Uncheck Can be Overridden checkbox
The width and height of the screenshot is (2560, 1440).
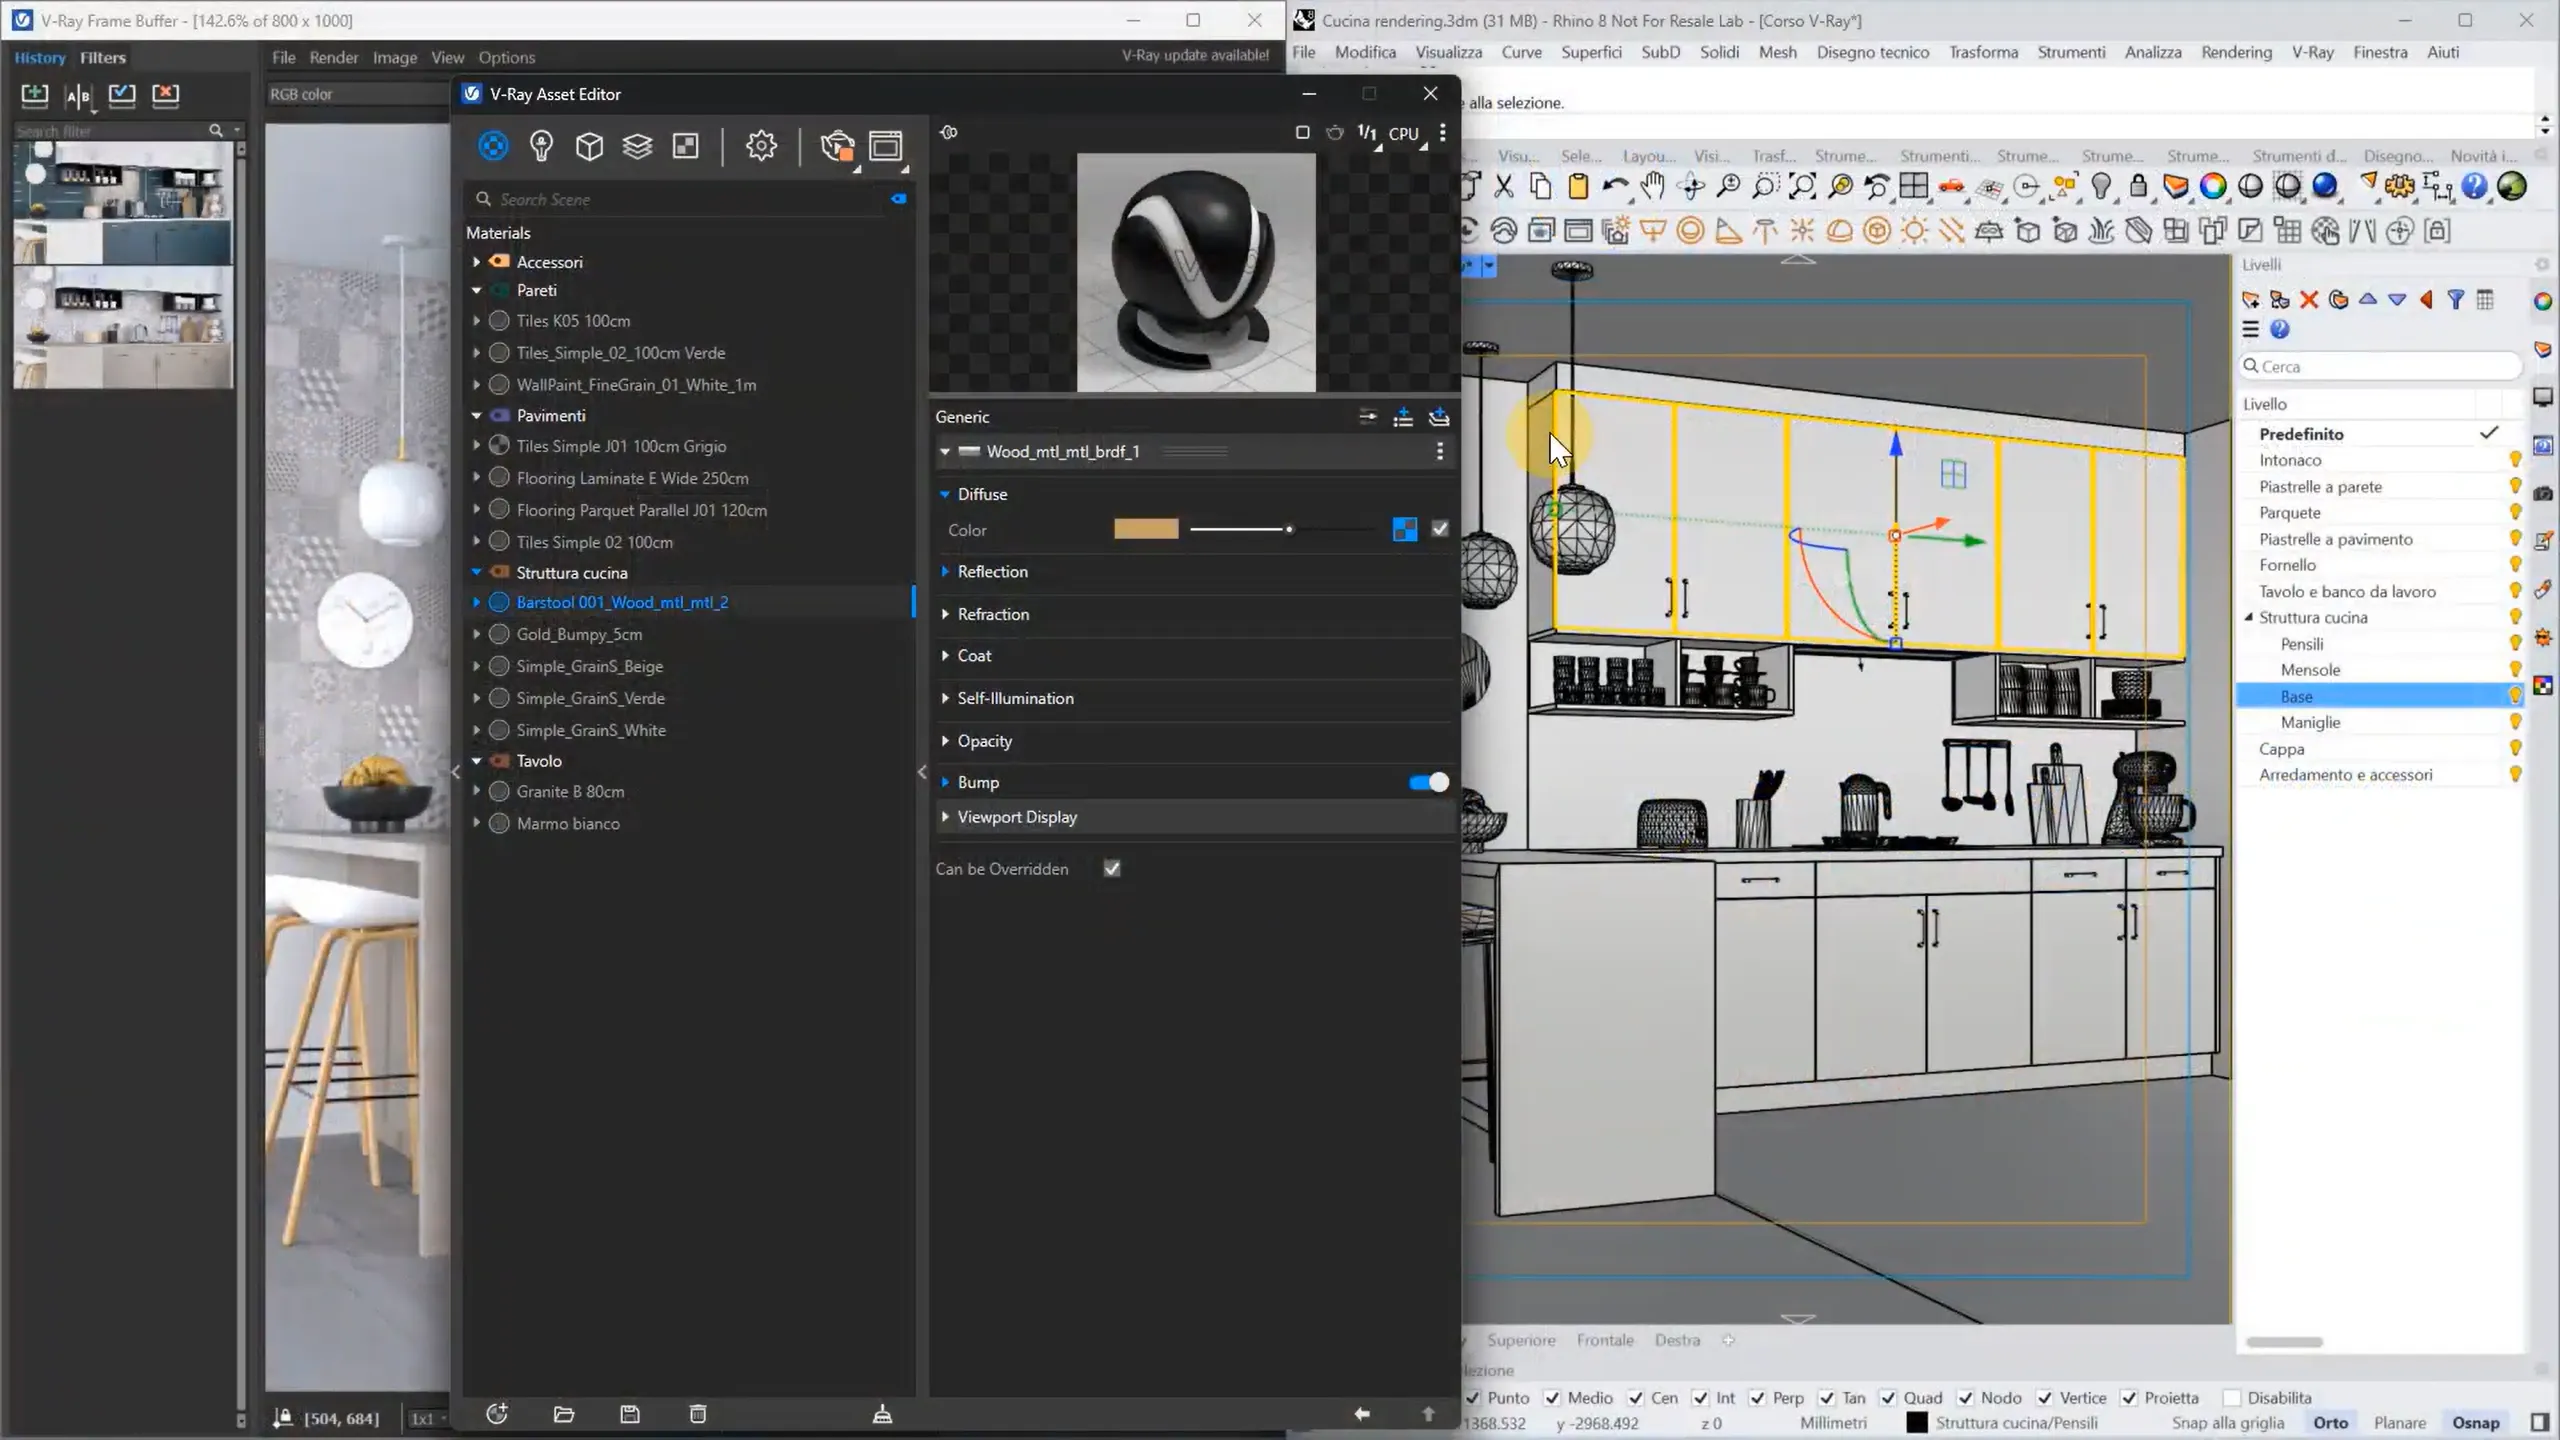(x=1112, y=868)
